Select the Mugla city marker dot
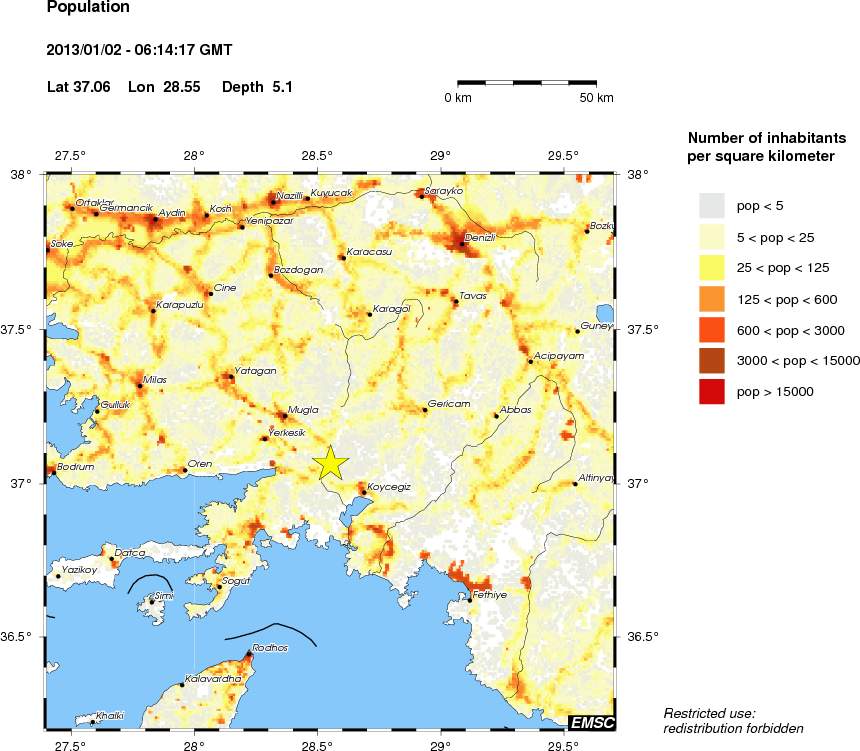Screen dimensions: 860x751 point(285,416)
